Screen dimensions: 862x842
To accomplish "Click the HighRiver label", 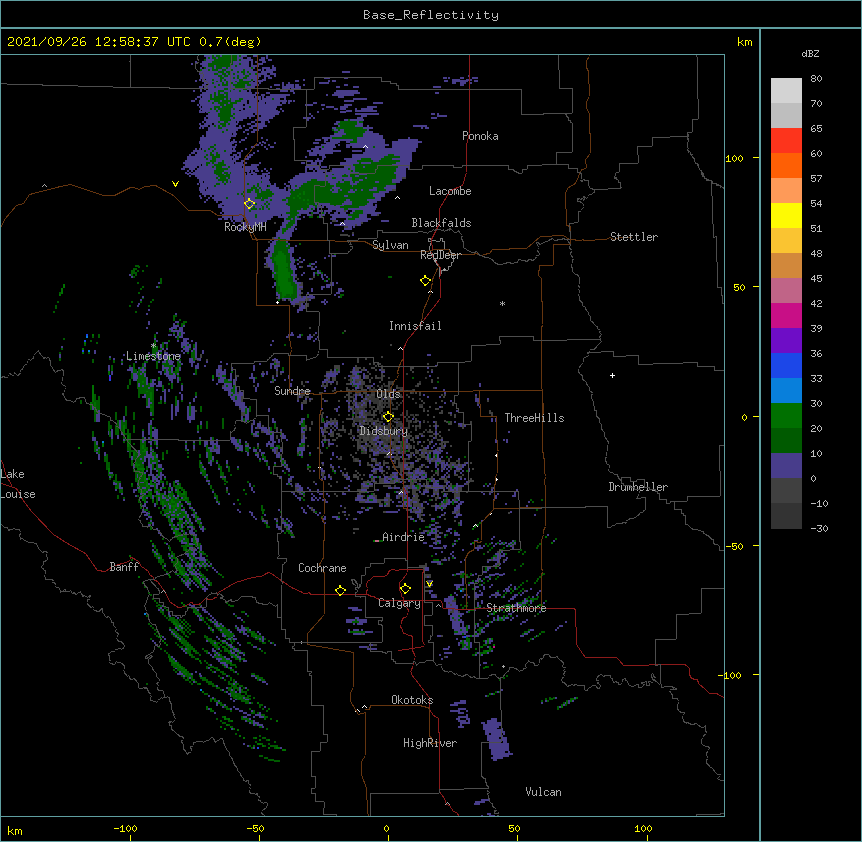I will click(430, 743).
